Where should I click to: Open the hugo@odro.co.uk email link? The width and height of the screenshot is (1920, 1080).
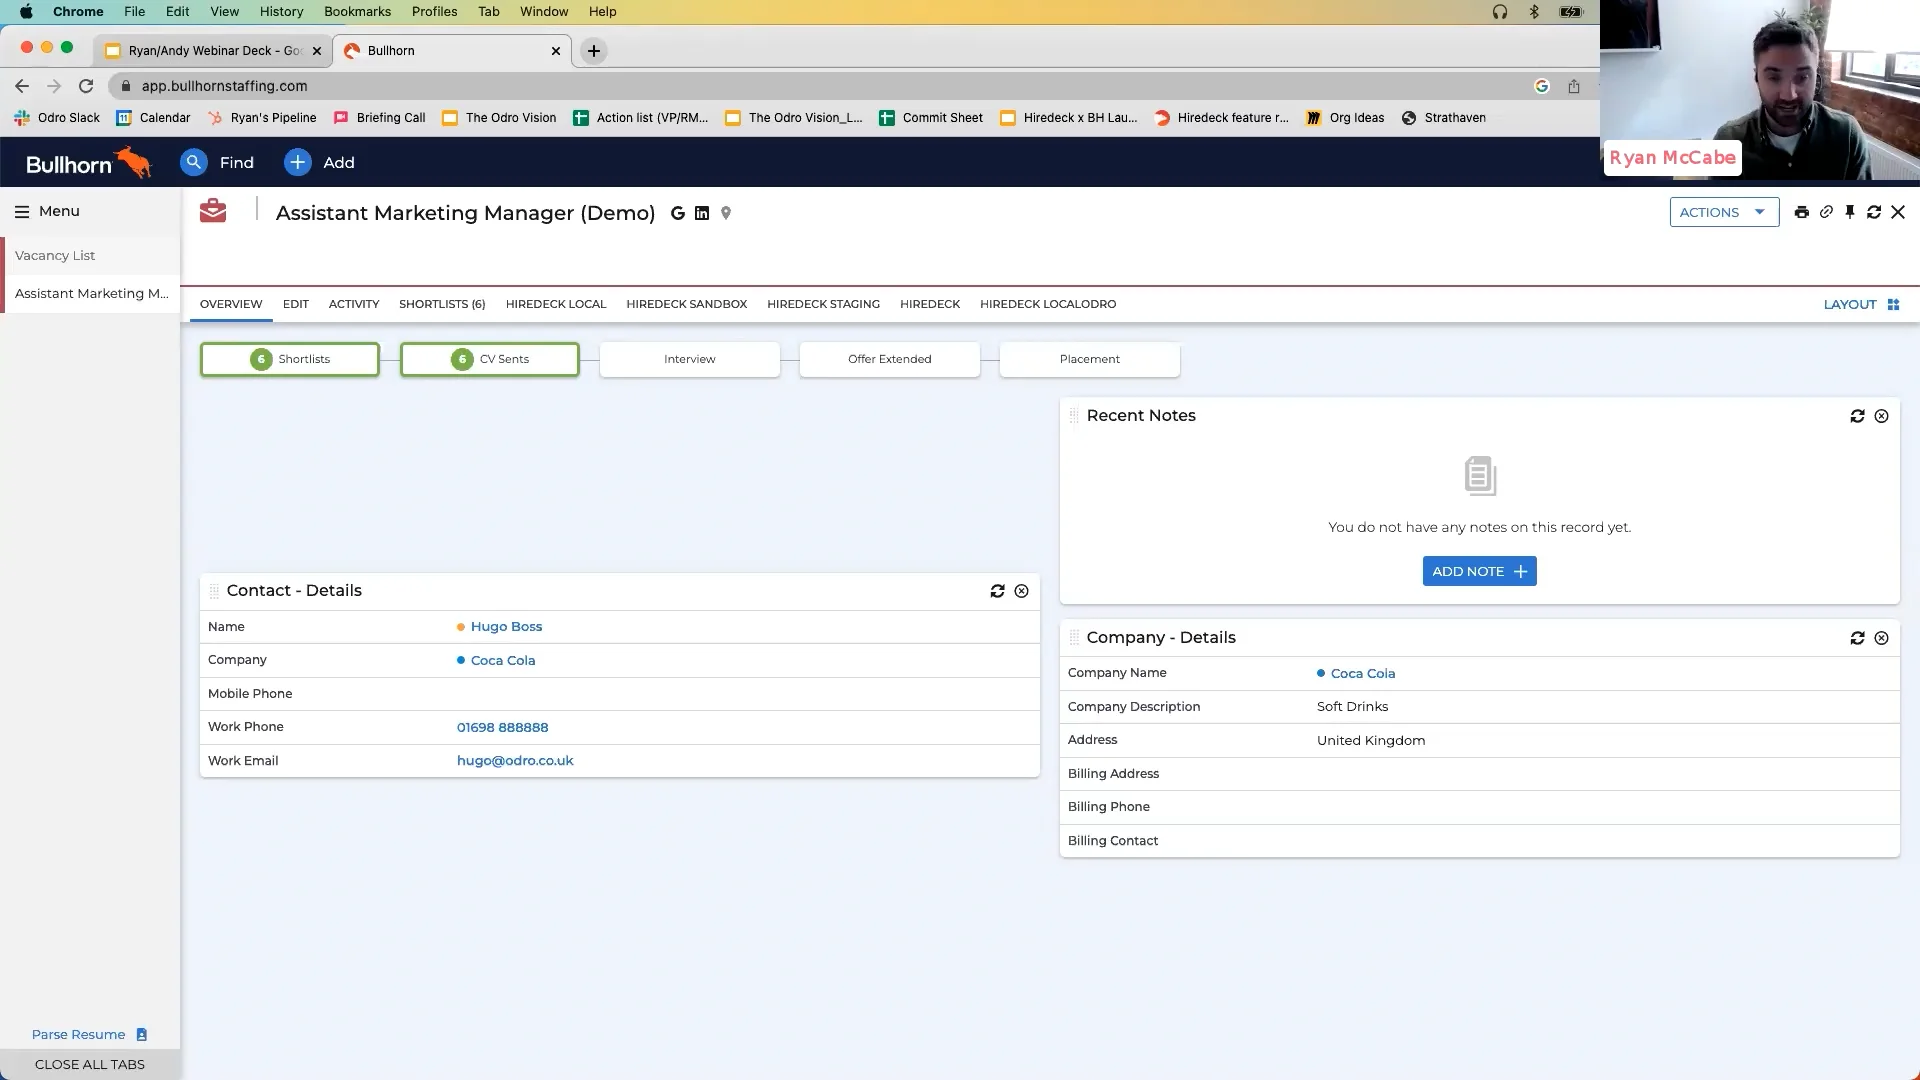[x=515, y=760]
